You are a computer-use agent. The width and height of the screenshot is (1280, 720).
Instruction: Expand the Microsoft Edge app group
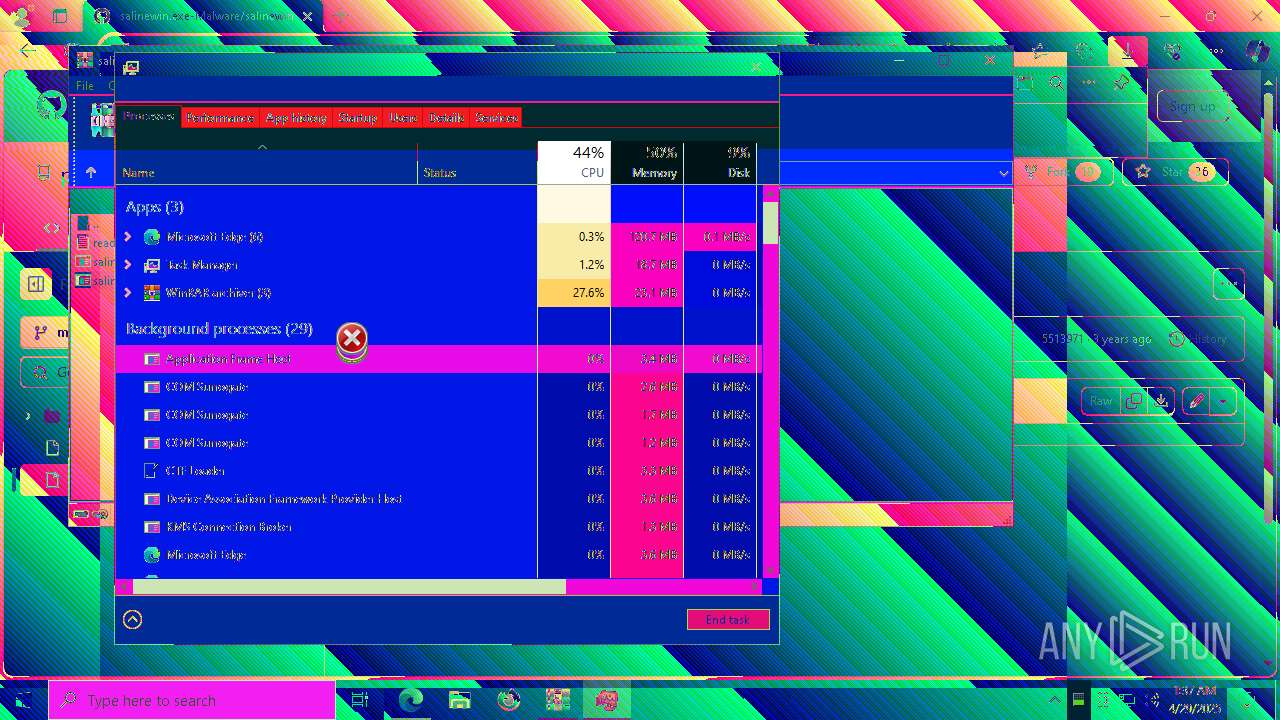click(x=128, y=237)
